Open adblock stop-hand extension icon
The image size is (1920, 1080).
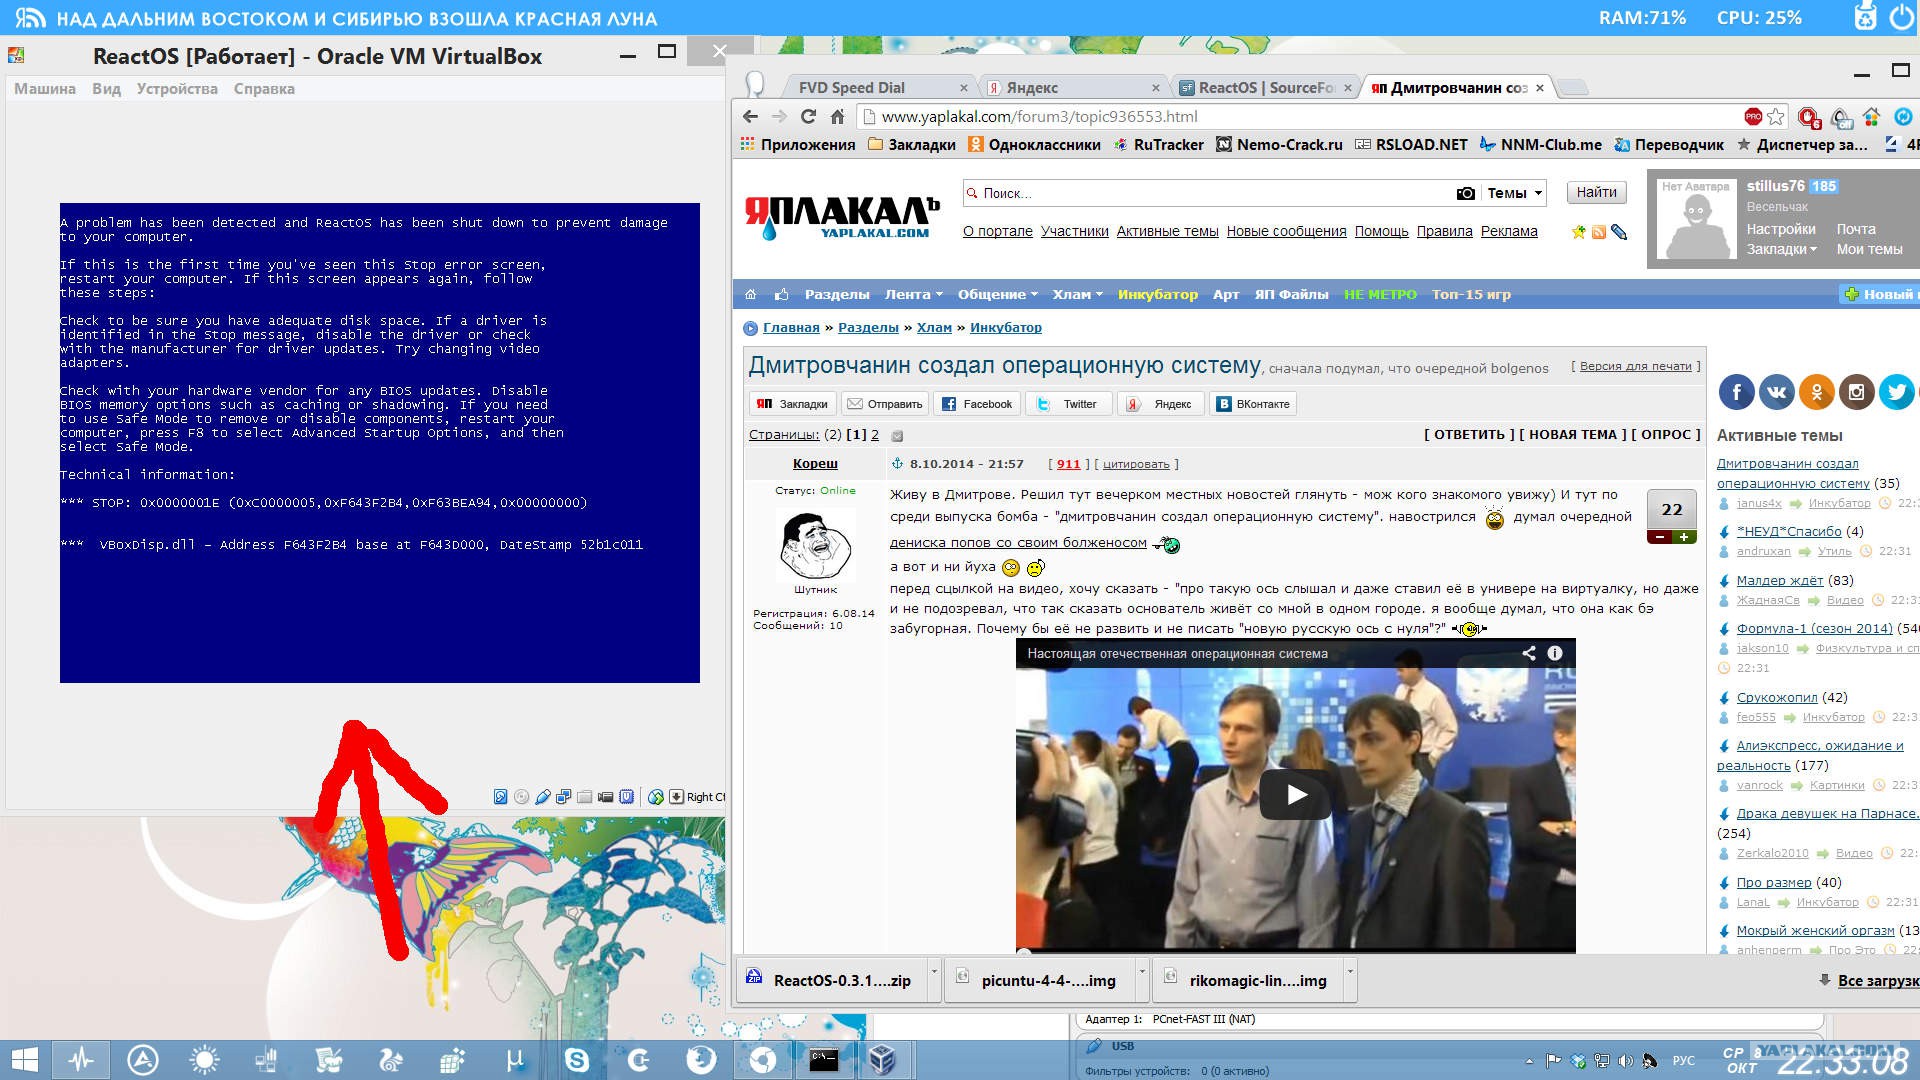[x=1809, y=117]
